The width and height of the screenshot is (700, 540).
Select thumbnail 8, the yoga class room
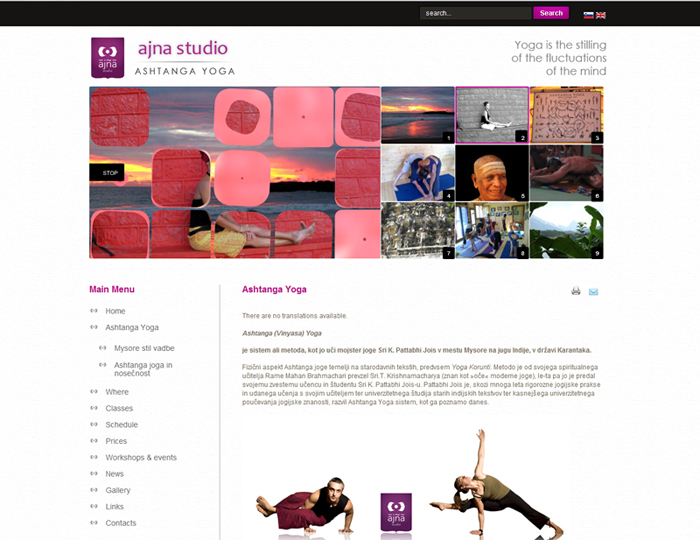(x=492, y=231)
